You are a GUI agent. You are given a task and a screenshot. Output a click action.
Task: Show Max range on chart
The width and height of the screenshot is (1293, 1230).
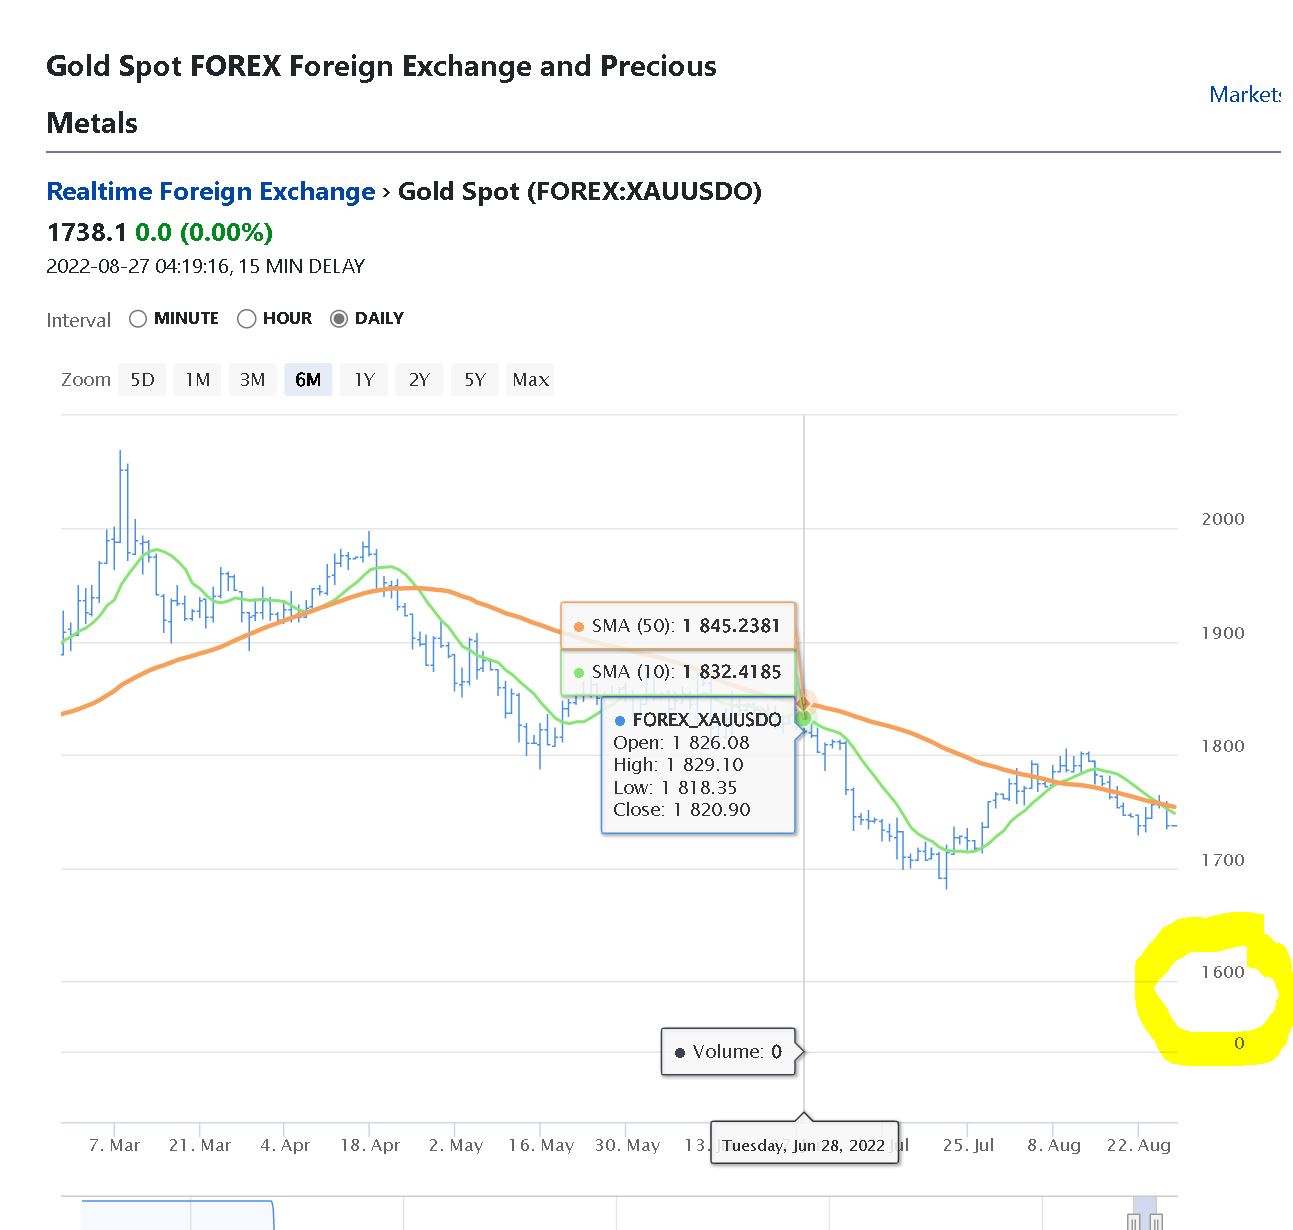[x=531, y=380]
